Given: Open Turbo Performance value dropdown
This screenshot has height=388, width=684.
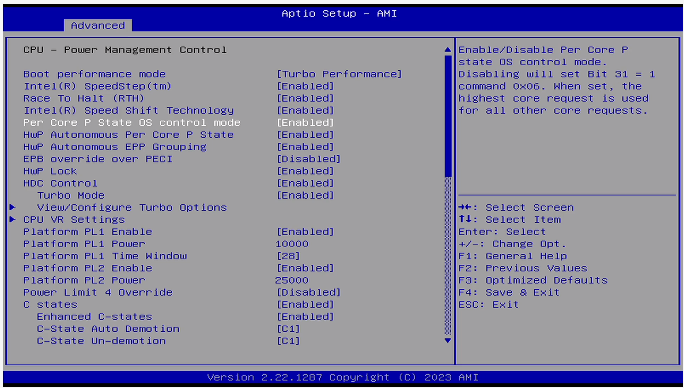Looking at the screenshot, I should [339, 74].
